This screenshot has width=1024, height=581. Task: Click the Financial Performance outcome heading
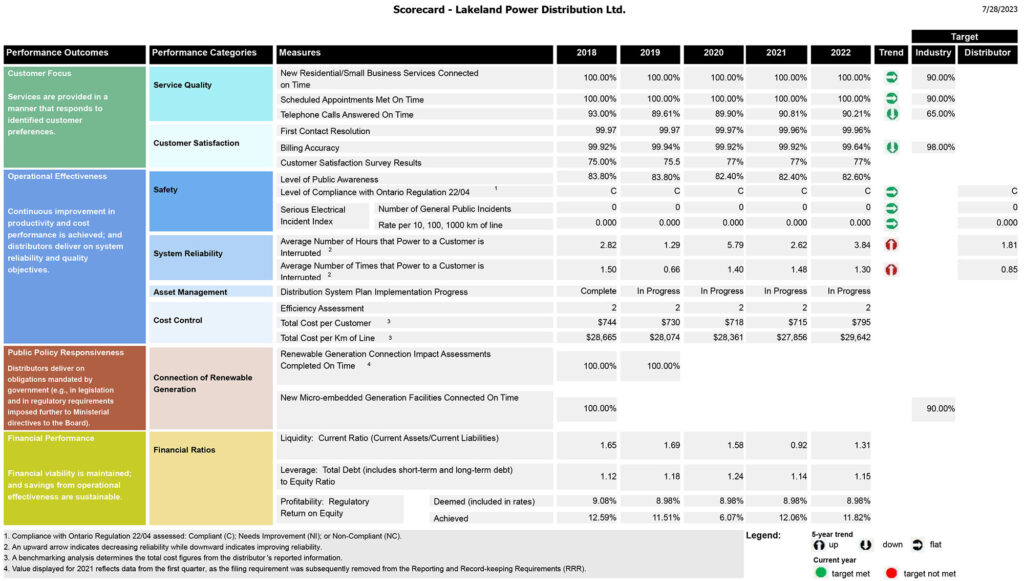51,438
